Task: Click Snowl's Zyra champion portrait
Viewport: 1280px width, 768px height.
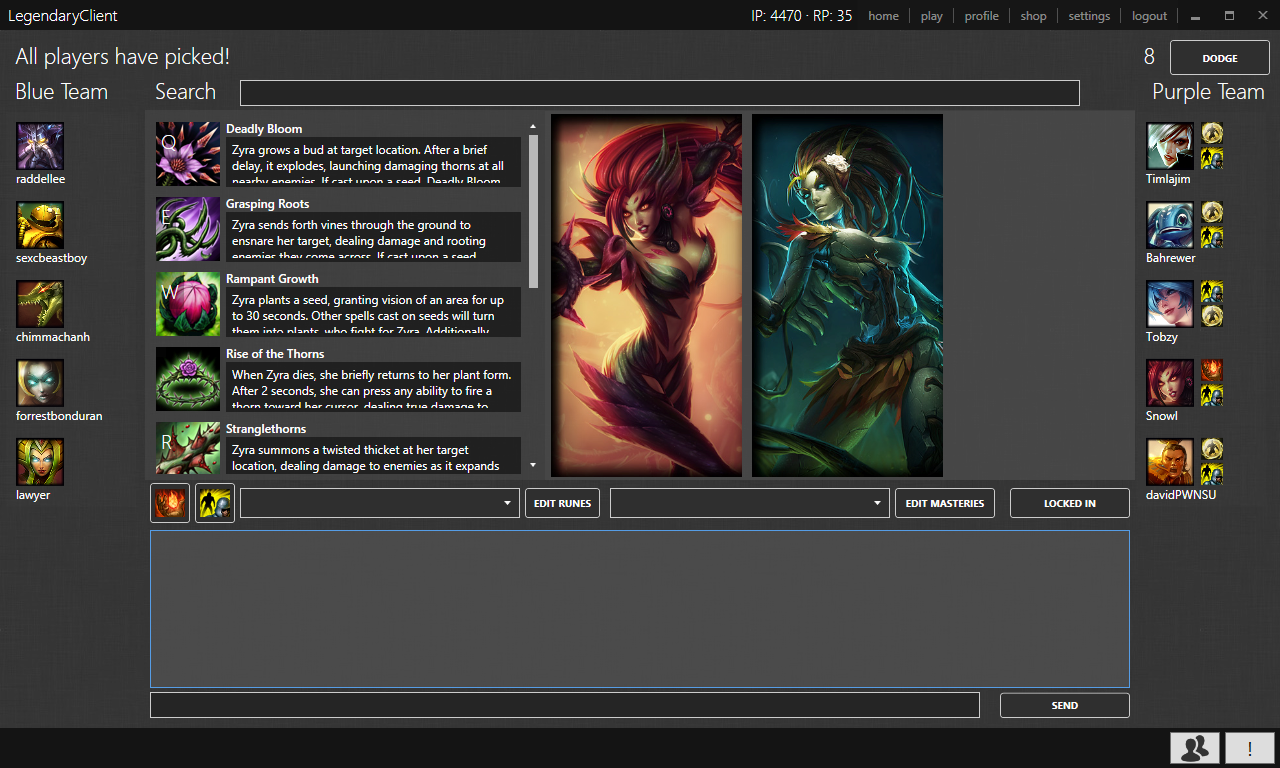Action: click(x=1170, y=383)
